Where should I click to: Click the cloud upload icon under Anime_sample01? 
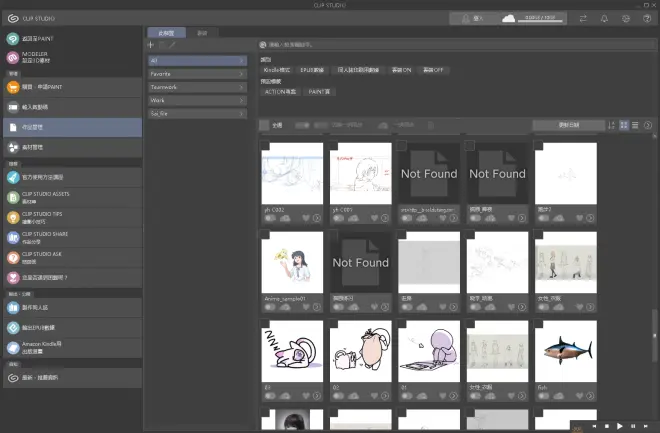(285, 307)
